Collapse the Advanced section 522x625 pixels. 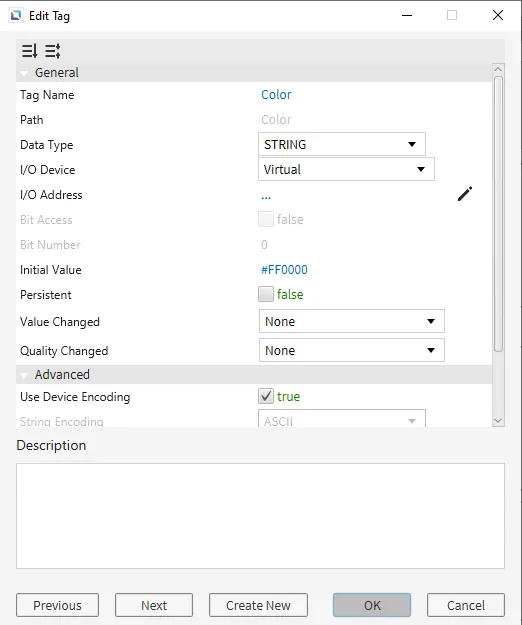pyautogui.click(x=24, y=375)
